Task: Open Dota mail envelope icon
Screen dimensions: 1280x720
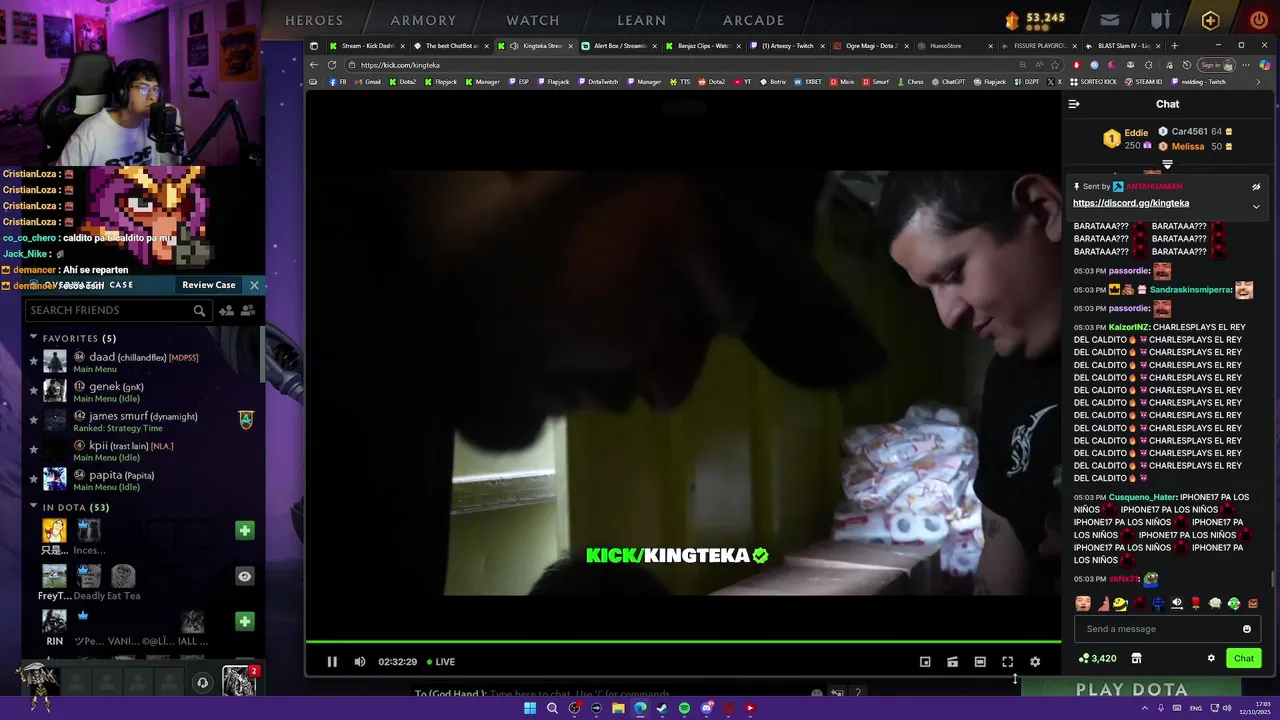Action: pyautogui.click(x=1110, y=20)
